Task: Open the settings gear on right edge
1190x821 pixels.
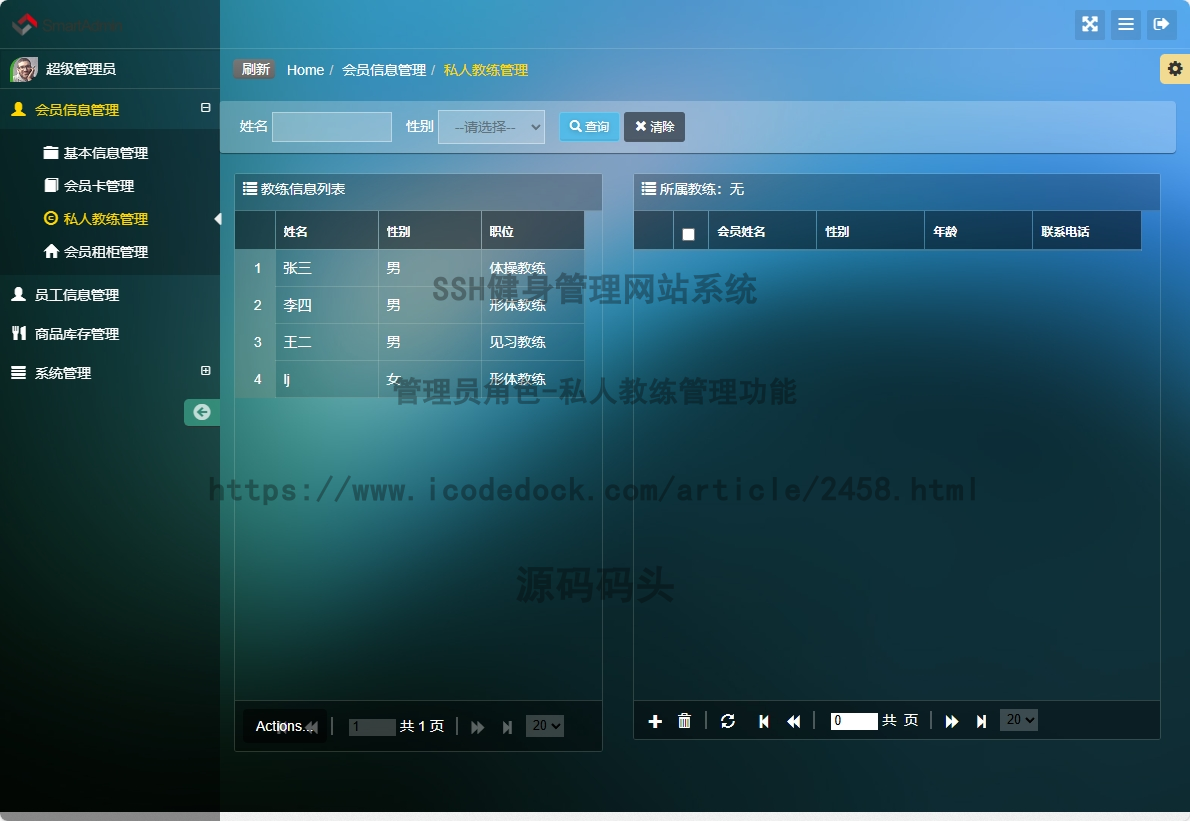Action: point(1174,70)
